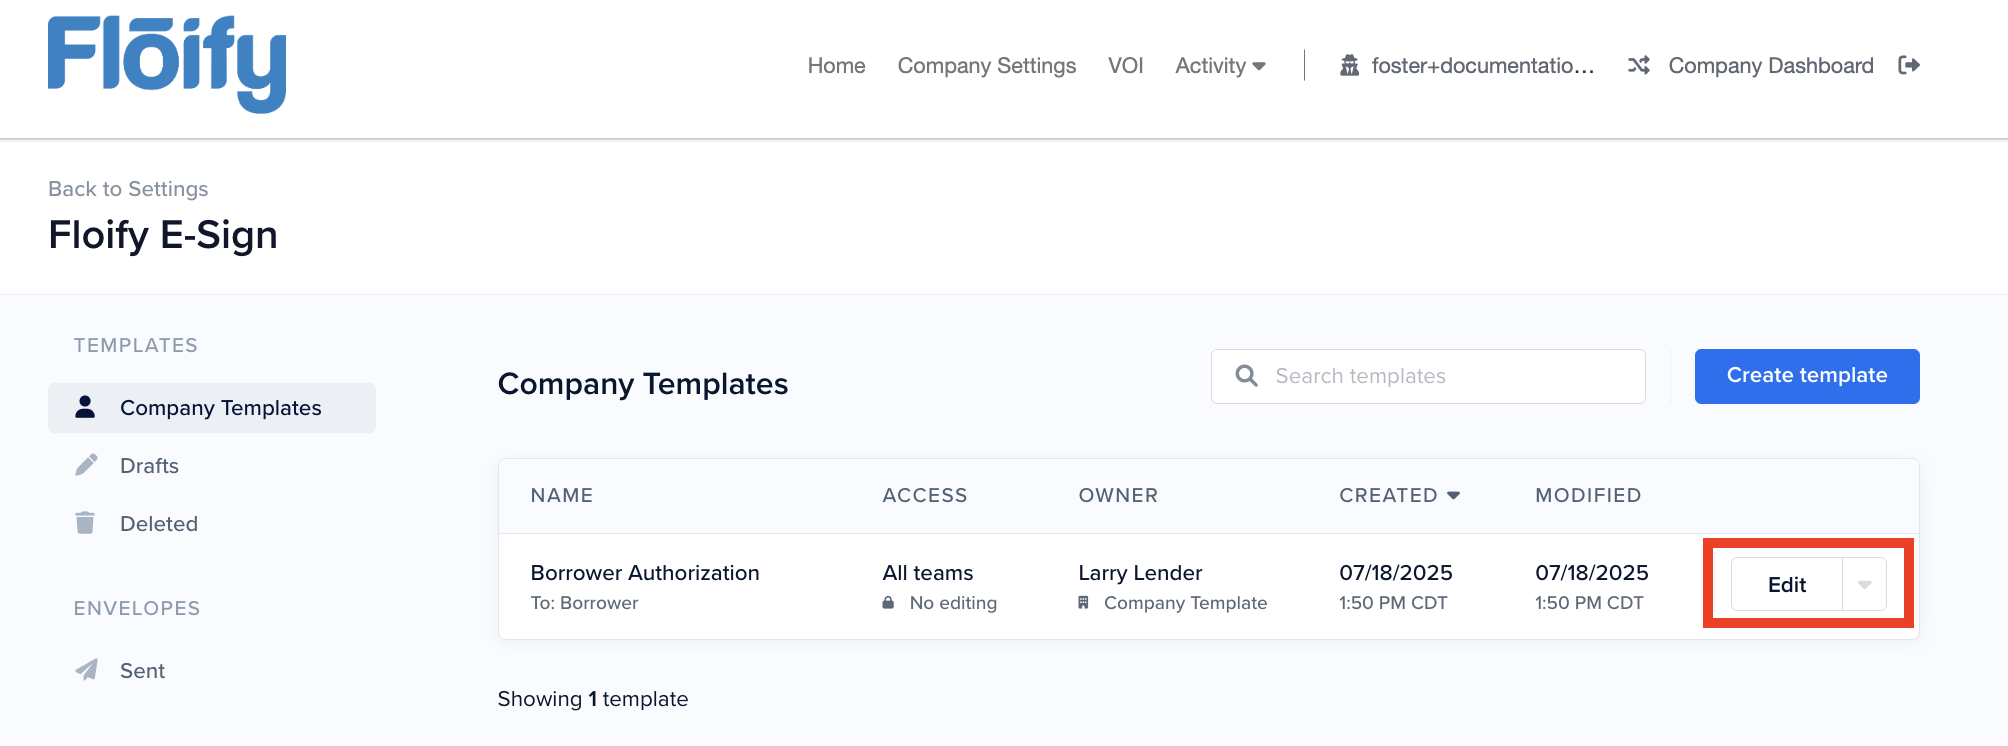The image size is (2008, 746).
Task: Click the Floify logo
Action: point(167,64)
